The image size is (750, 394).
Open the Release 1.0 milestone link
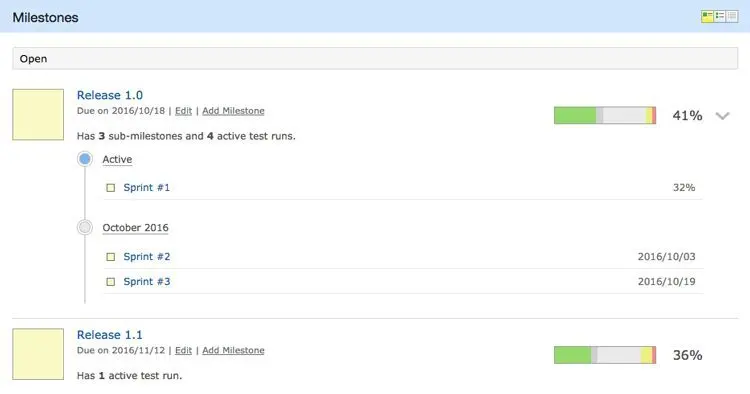[110, 95]
